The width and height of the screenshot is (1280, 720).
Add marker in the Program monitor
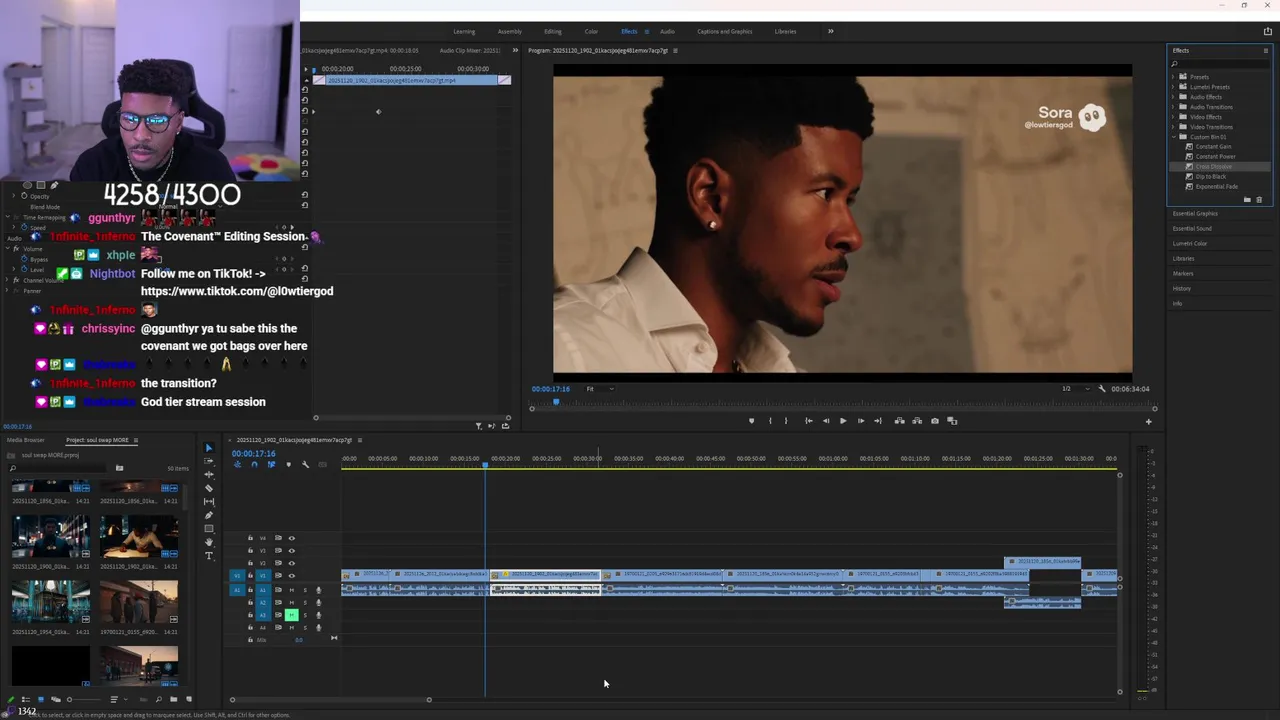751,421
